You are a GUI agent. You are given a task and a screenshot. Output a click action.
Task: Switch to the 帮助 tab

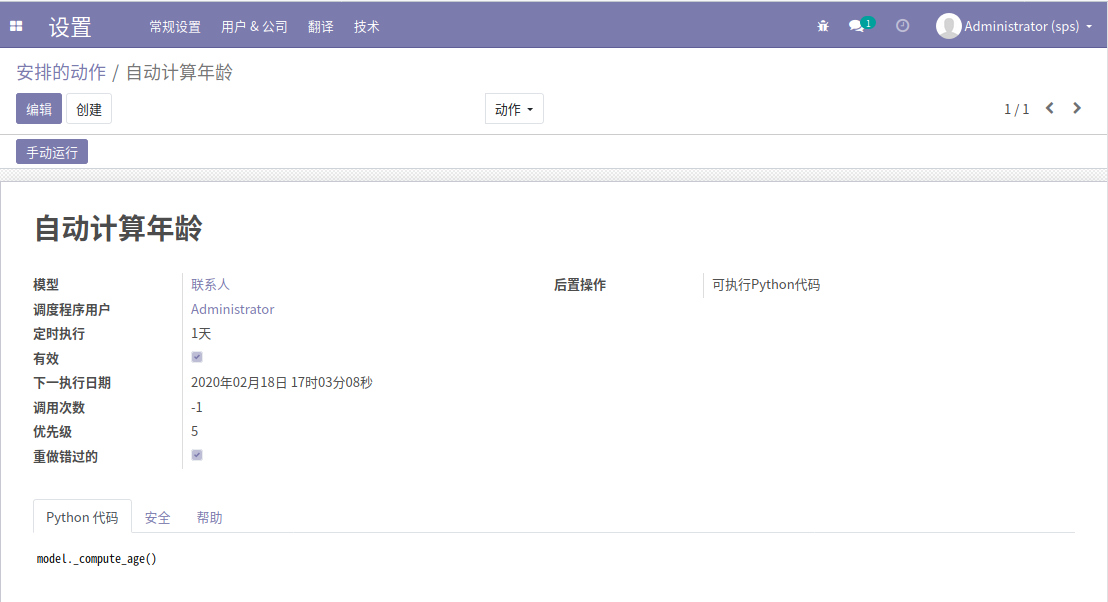pyautogui.click(x=210, y=517)
